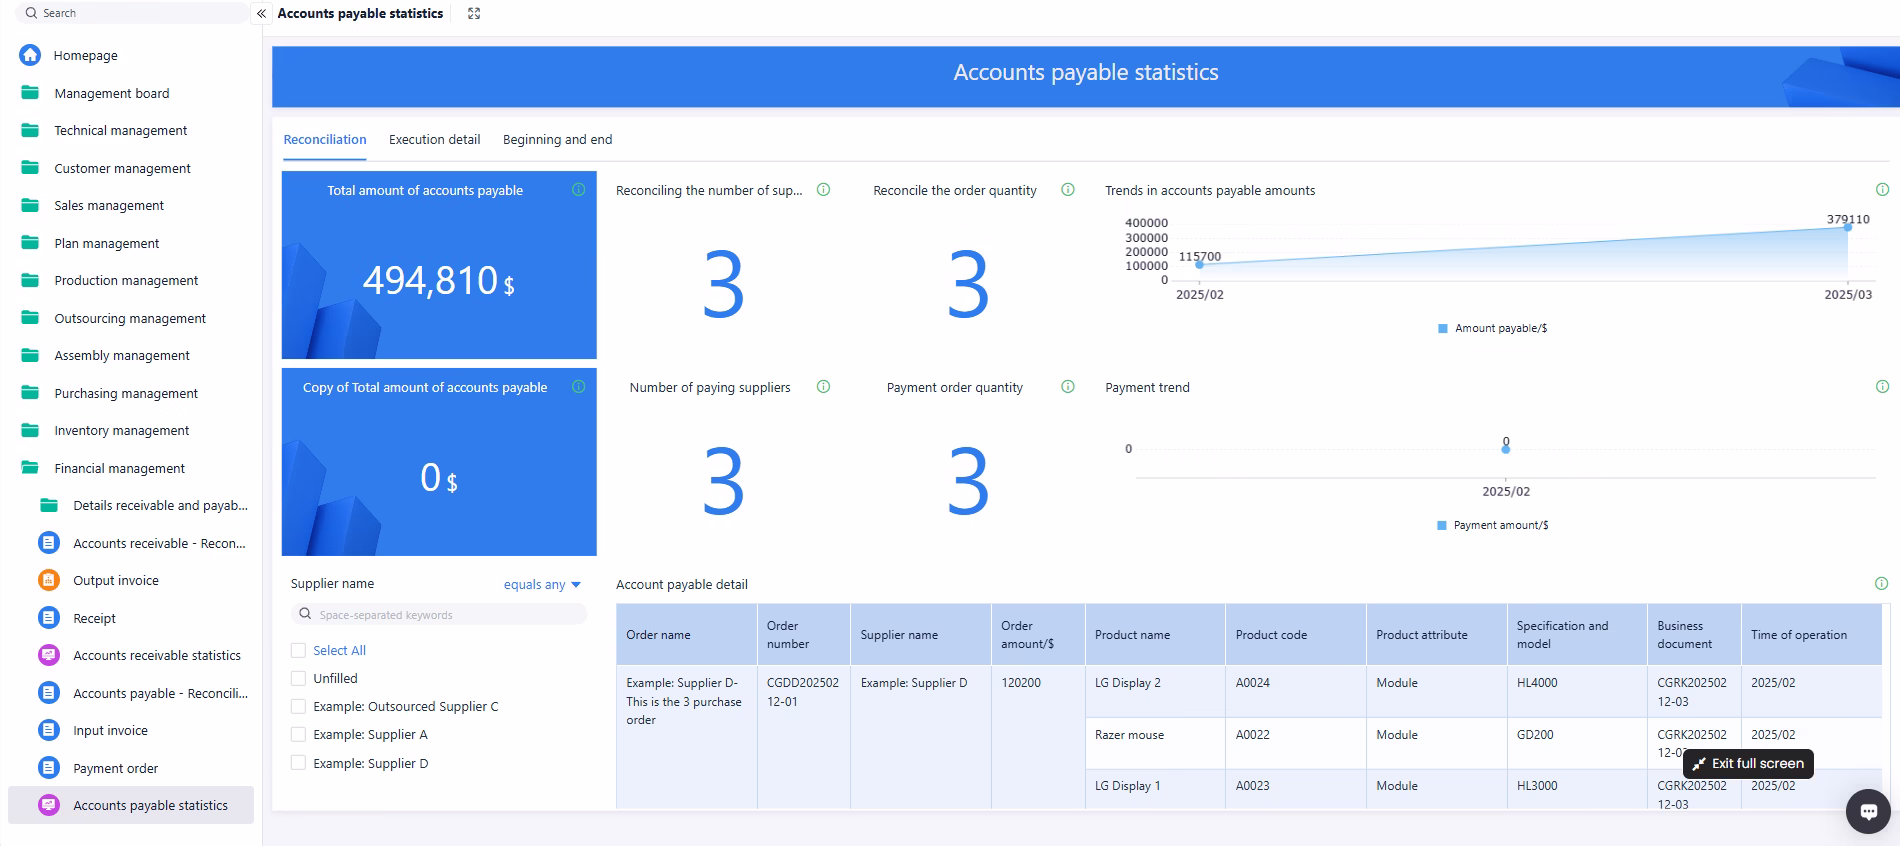This screenshot has width=1900, height=846.
Task: Enable the Unfilled filter checkbox
Action: pos(298,678)
